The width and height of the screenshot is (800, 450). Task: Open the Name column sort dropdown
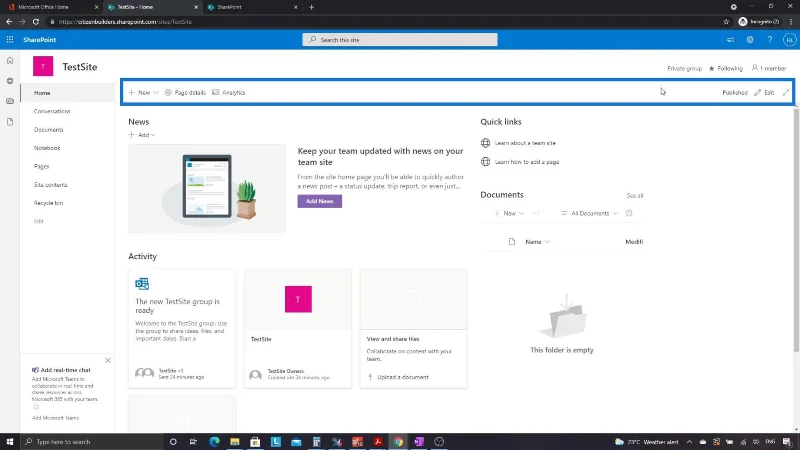[537, 242]
